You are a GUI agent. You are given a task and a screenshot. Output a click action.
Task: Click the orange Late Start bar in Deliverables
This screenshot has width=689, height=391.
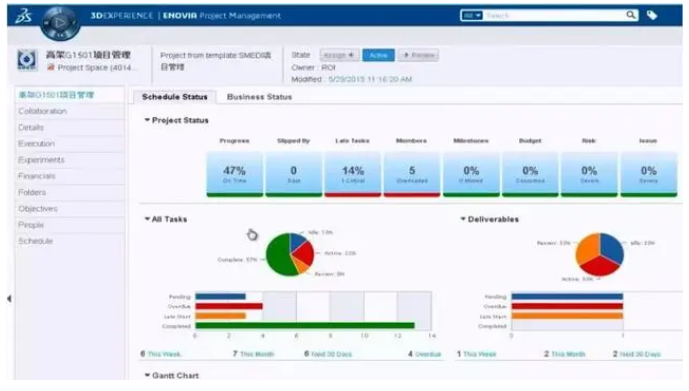[567, 316]
